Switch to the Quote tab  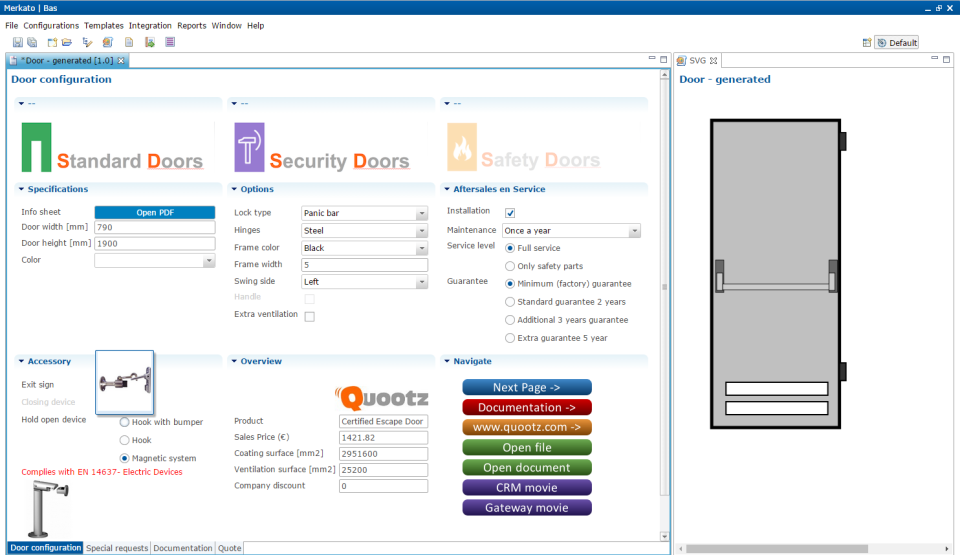pyautogui.click(x=230, y=548)
